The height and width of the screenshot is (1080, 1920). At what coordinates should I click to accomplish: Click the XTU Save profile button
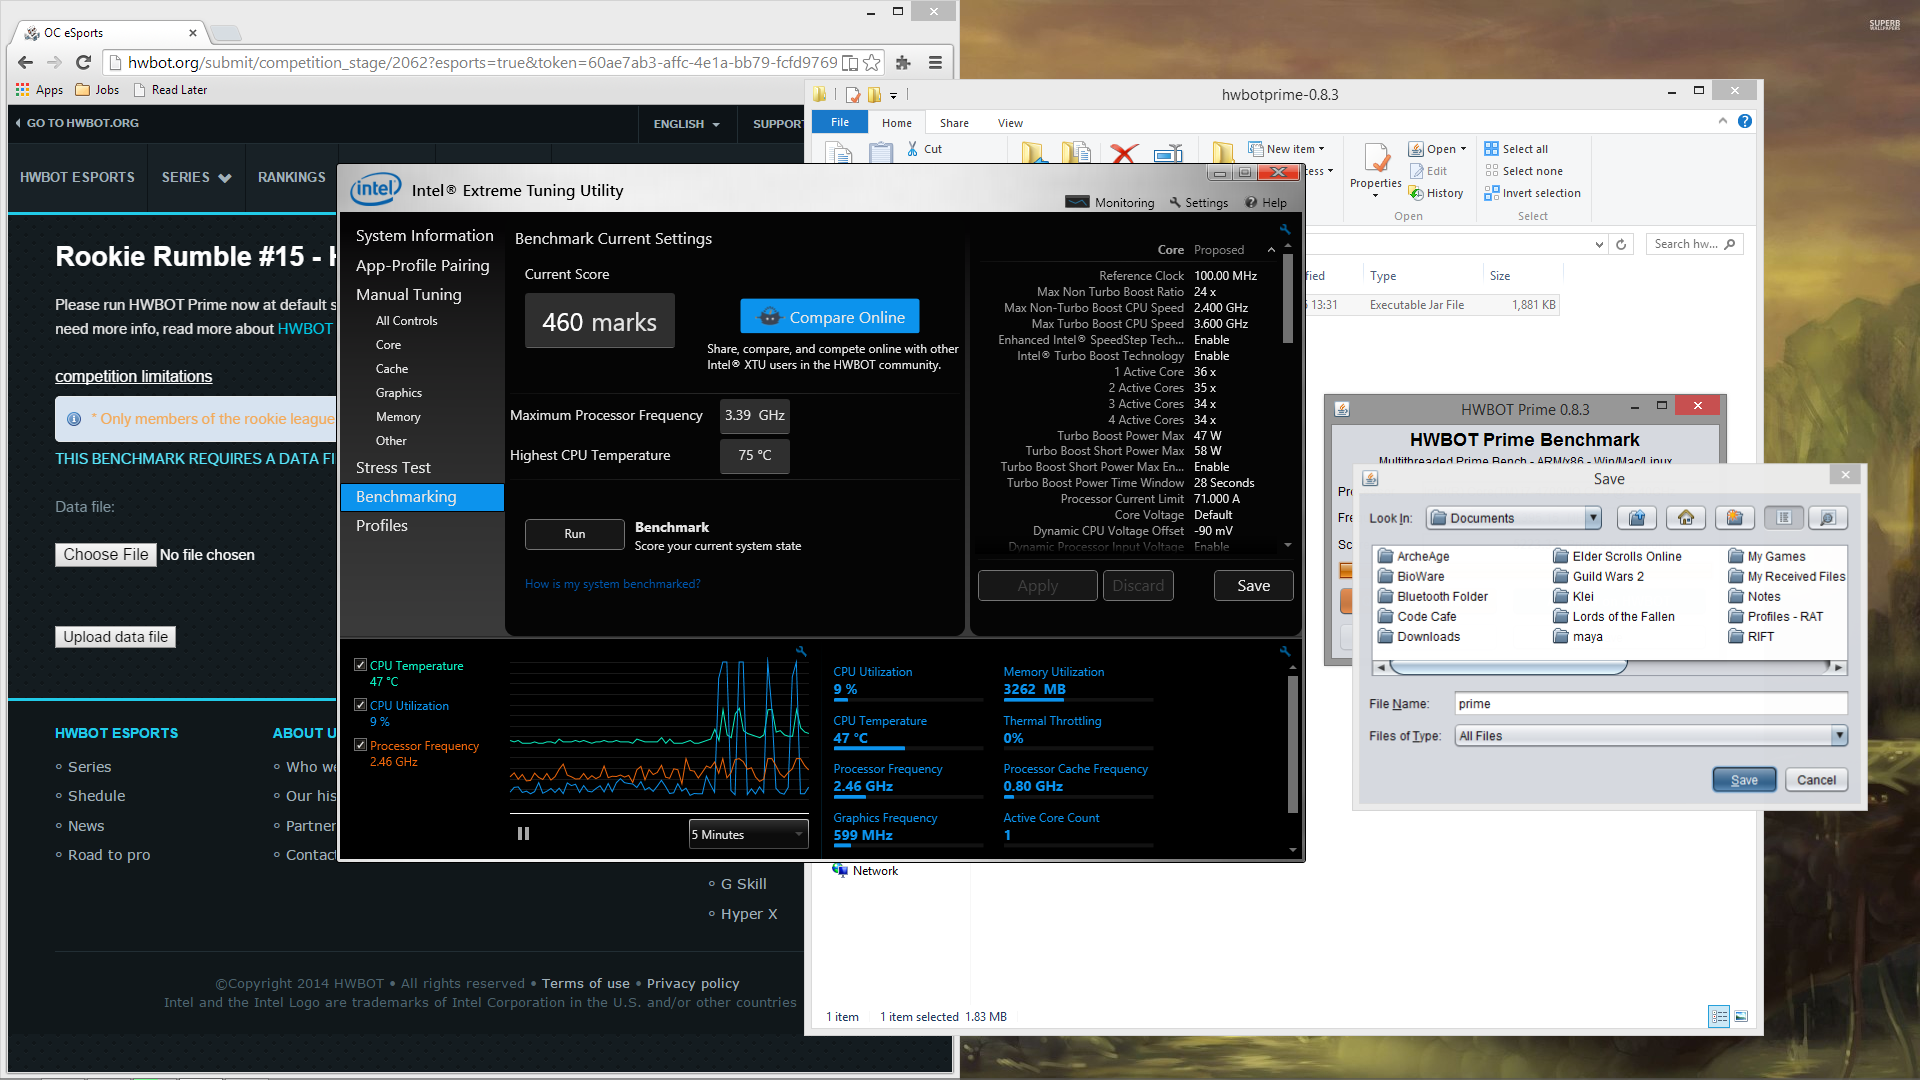[x=1253, y=586]
